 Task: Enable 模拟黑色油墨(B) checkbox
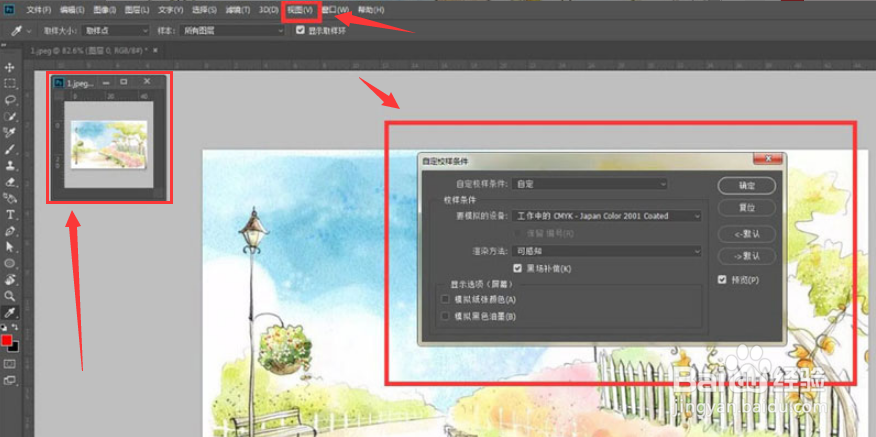(445, 316)
